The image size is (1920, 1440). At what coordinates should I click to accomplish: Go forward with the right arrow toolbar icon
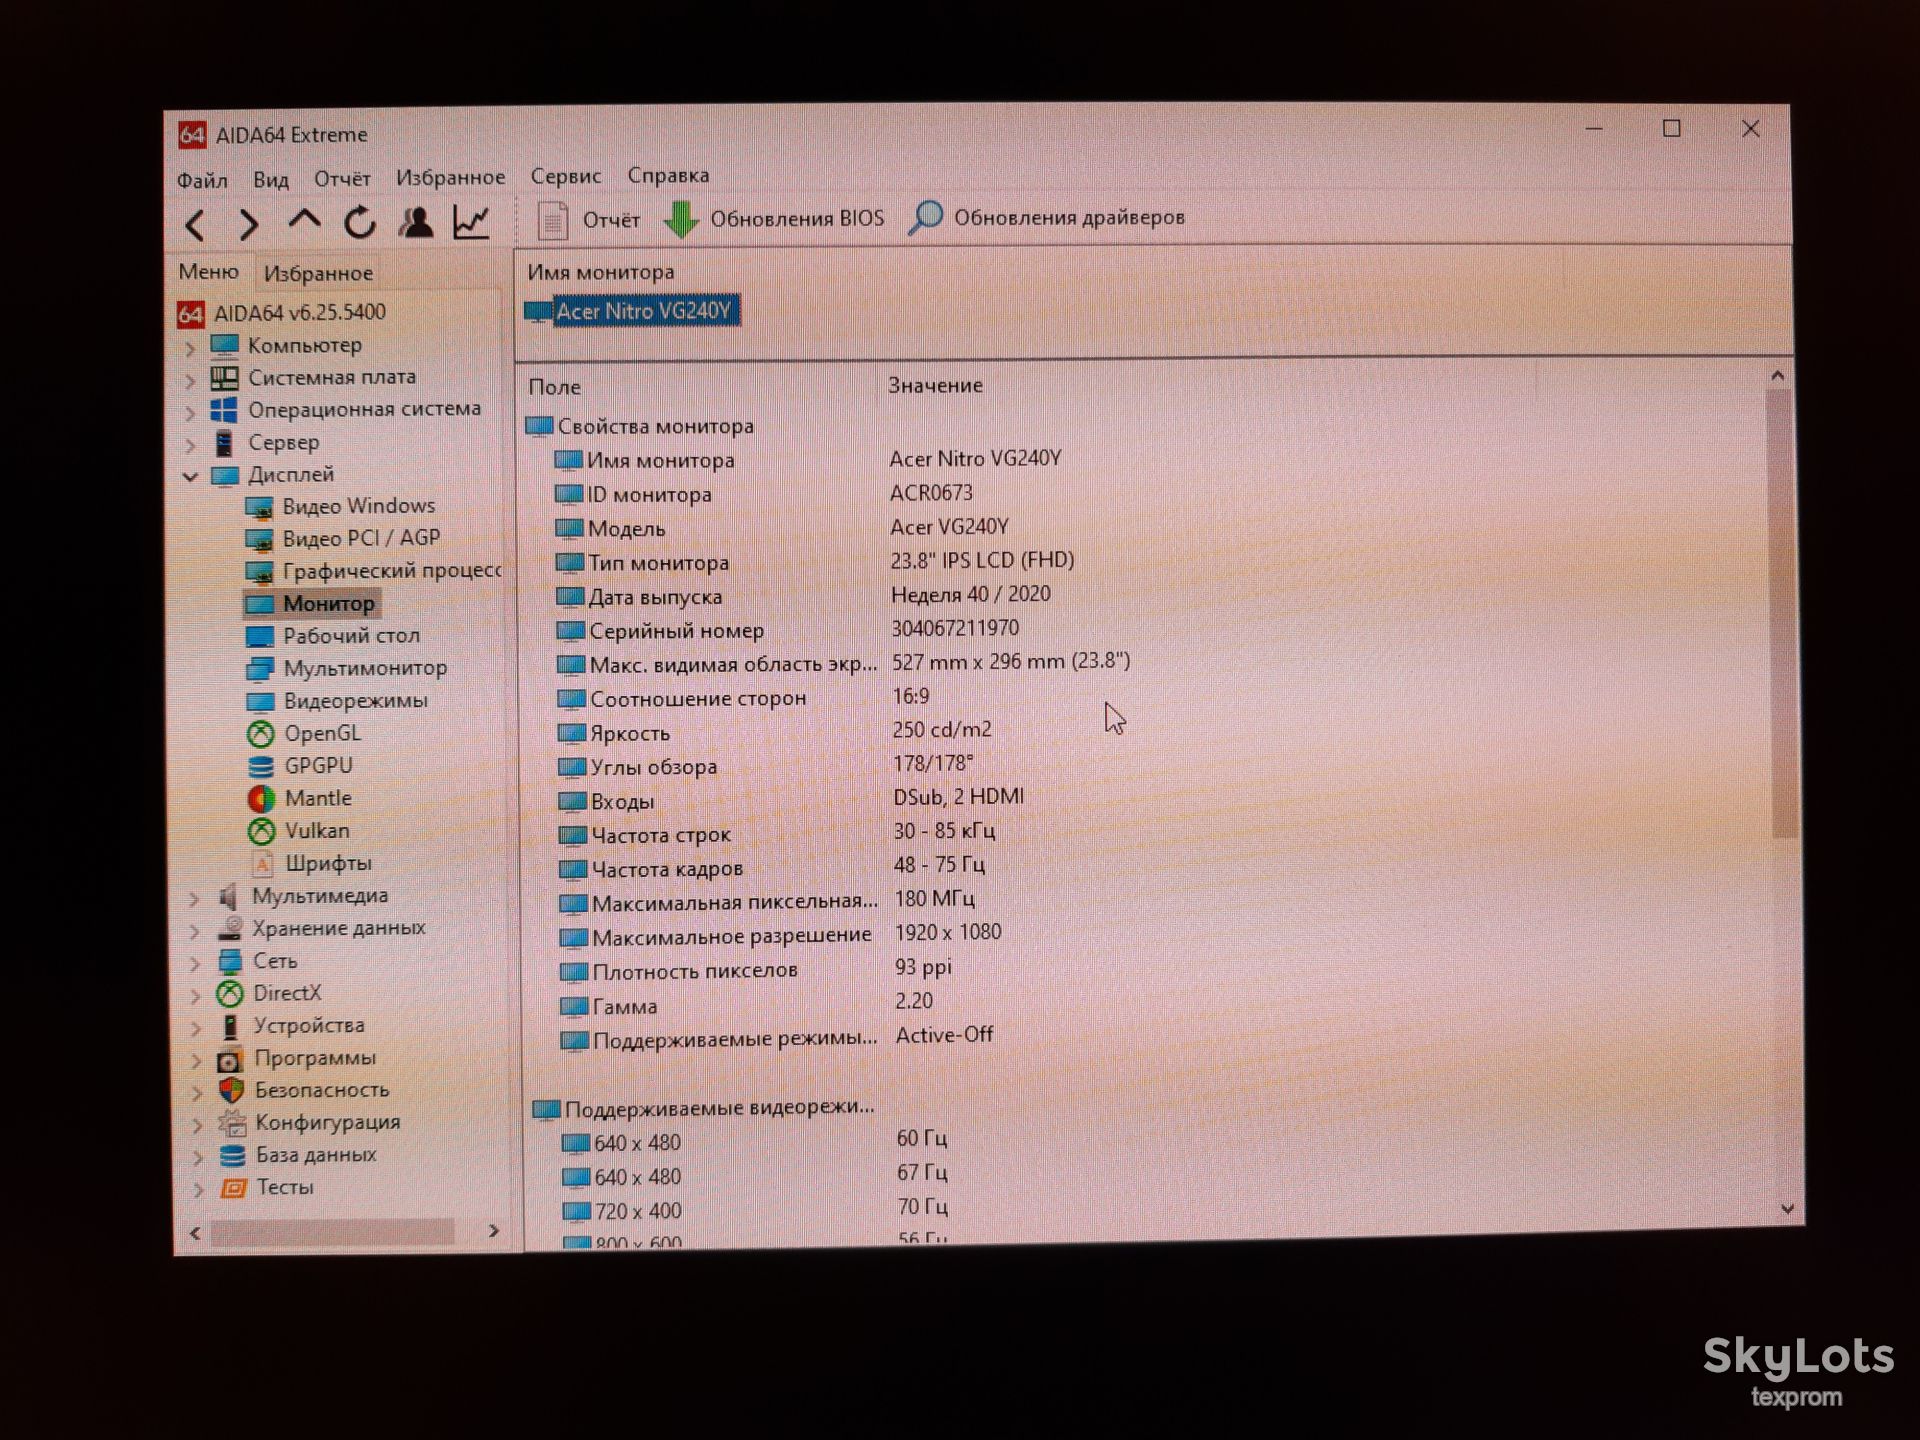click(248, 224)
